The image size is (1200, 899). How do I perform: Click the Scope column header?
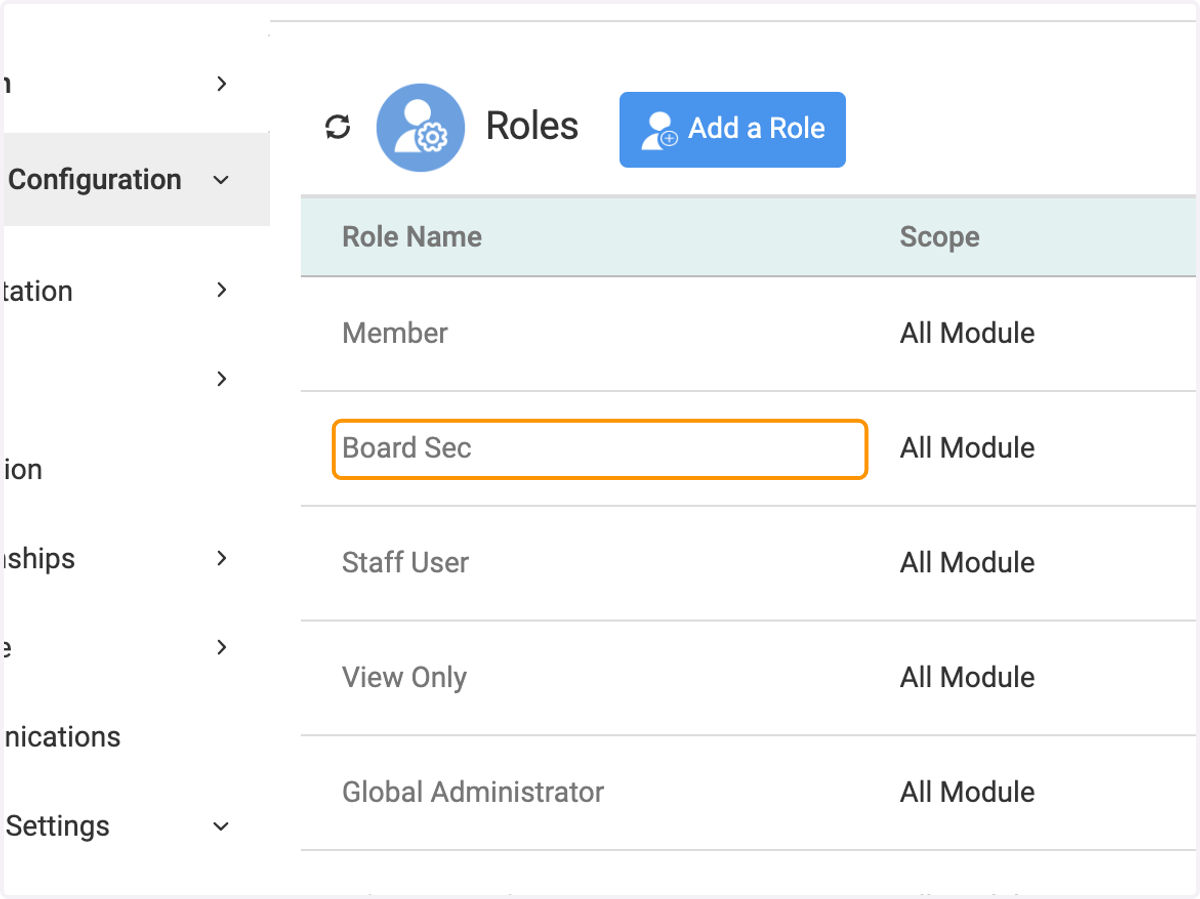tap(939, 237)
